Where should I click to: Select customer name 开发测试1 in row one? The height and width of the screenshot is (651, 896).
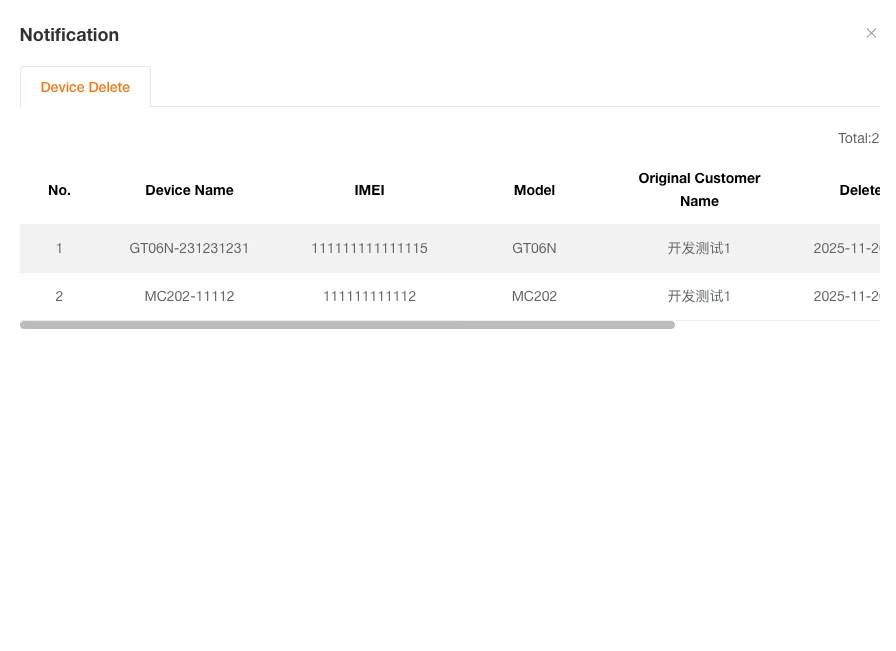click(699, 248)
